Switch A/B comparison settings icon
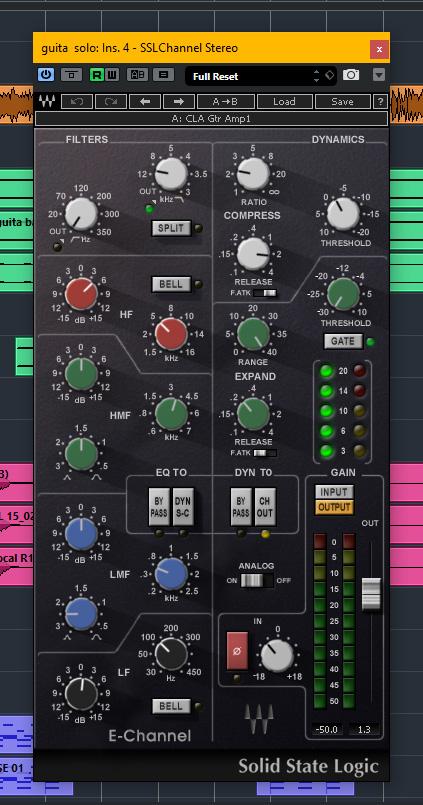Viewport: 423px width, 805px height. point(137,75)
